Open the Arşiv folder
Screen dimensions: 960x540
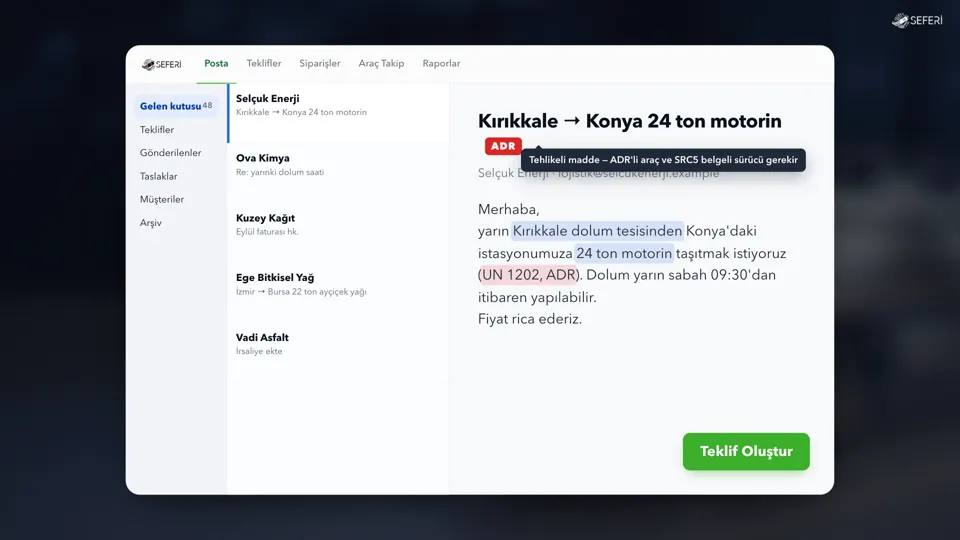click(x=151, y=223)
